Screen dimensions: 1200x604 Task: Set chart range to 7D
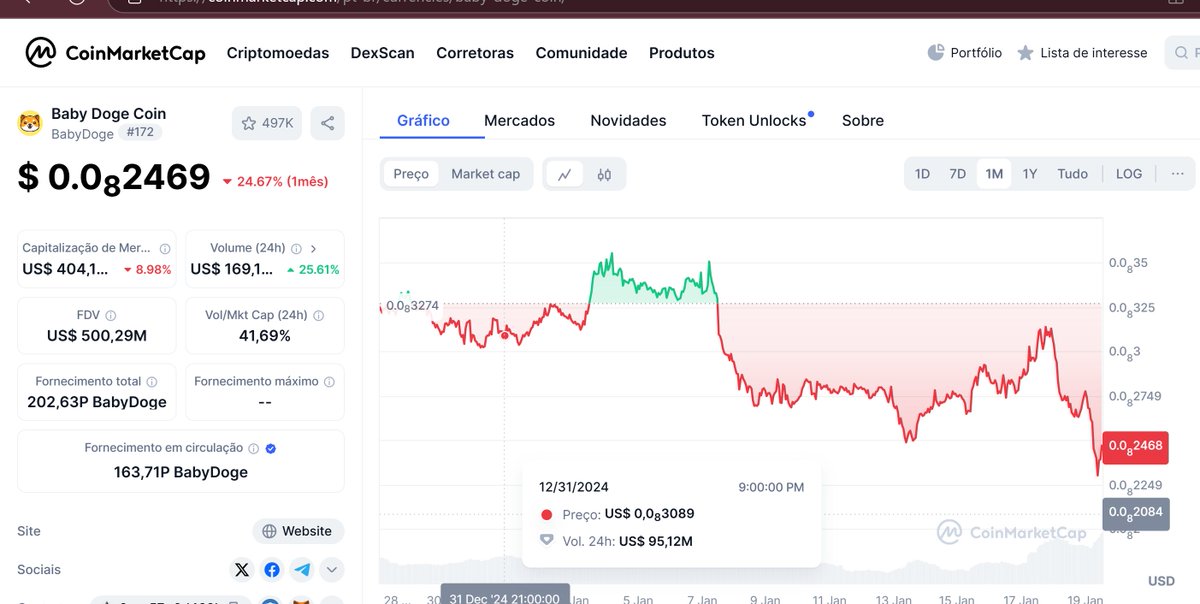(957, 174)
